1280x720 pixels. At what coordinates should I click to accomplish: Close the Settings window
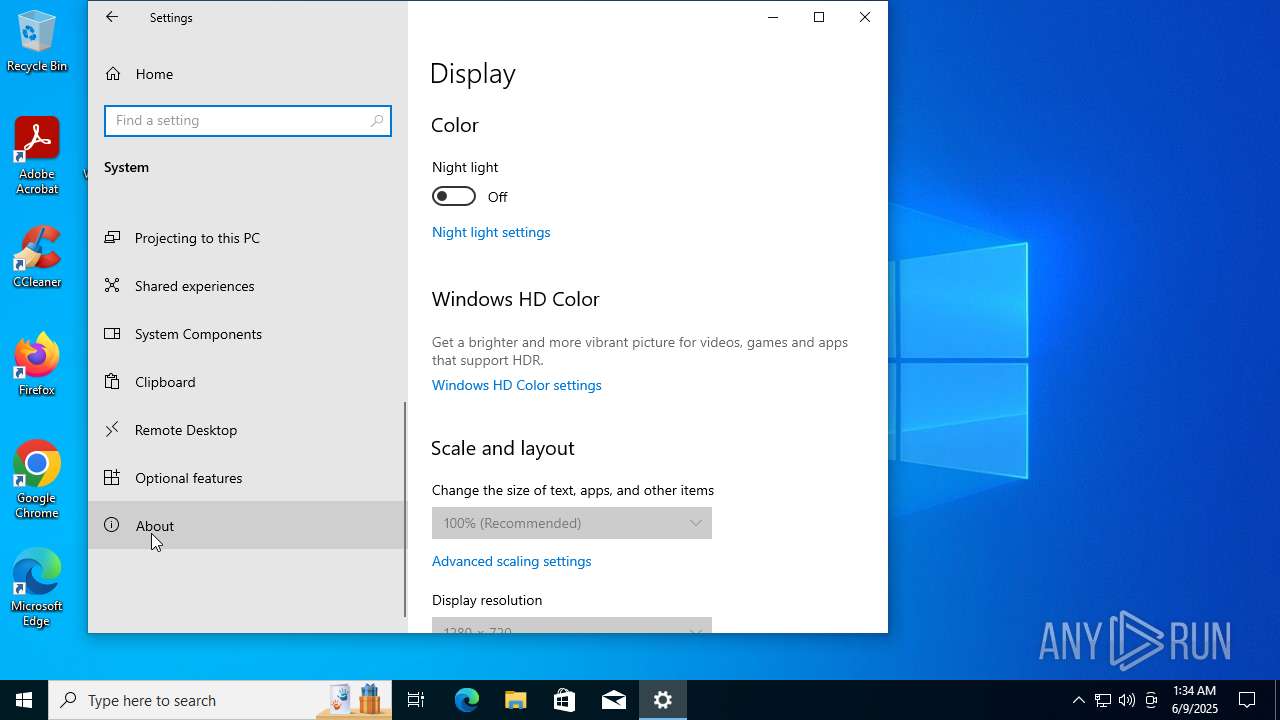coord(865,17)
